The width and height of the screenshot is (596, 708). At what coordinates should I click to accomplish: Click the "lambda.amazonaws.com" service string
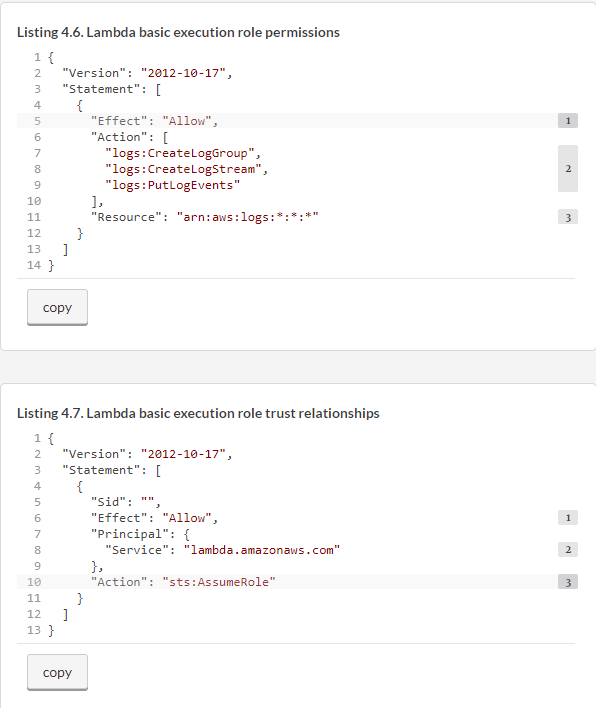click(261, 550)
